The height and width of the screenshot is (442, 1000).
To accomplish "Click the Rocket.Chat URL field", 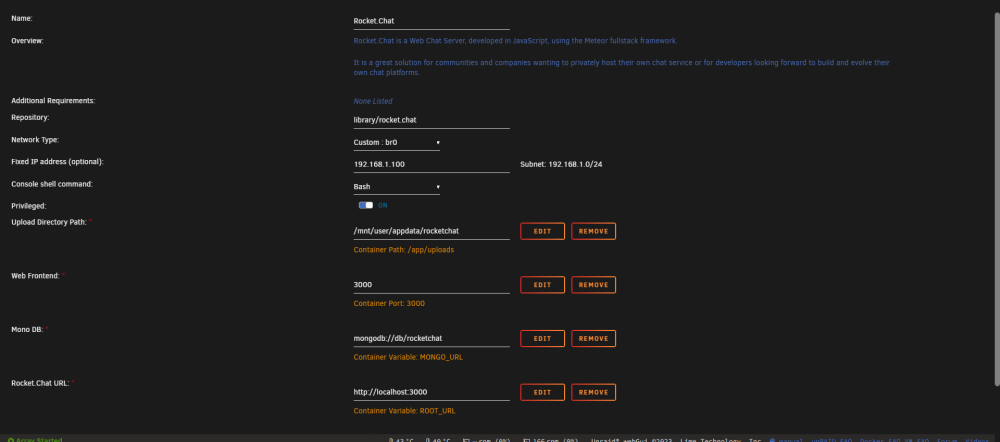I will (x=432, y=392).
